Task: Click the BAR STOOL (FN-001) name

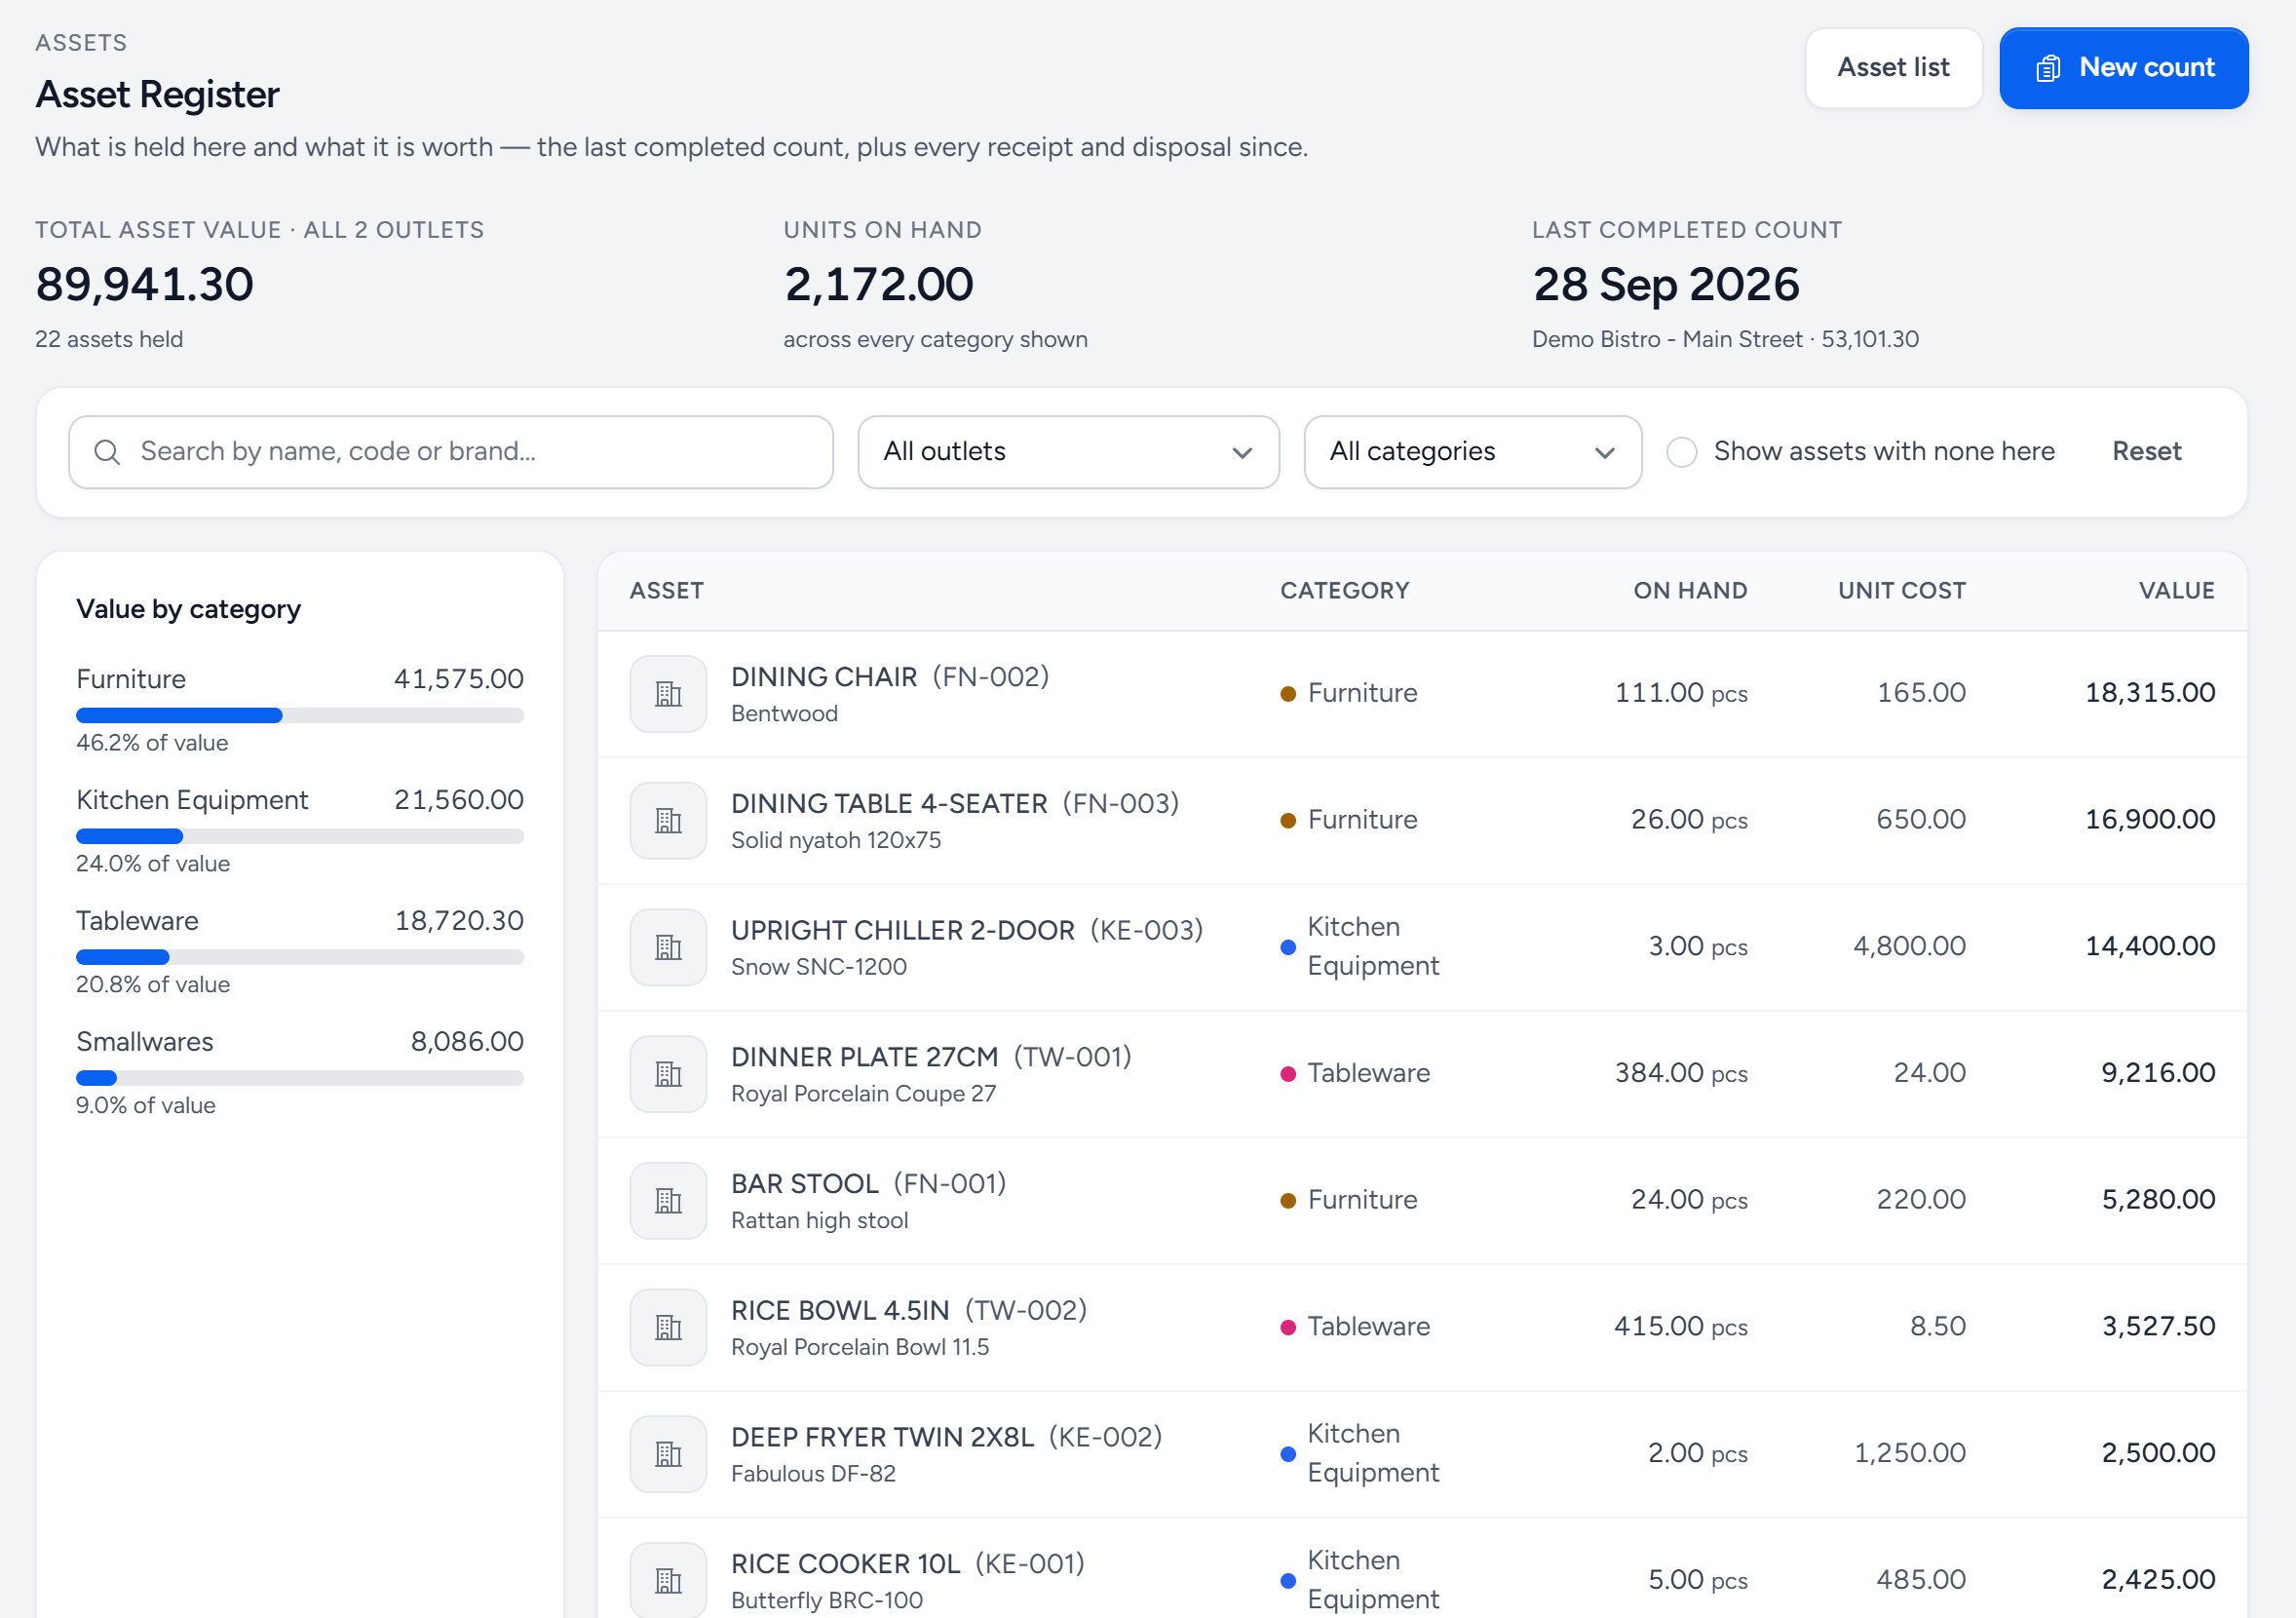Action: [x=868, y=1184]
